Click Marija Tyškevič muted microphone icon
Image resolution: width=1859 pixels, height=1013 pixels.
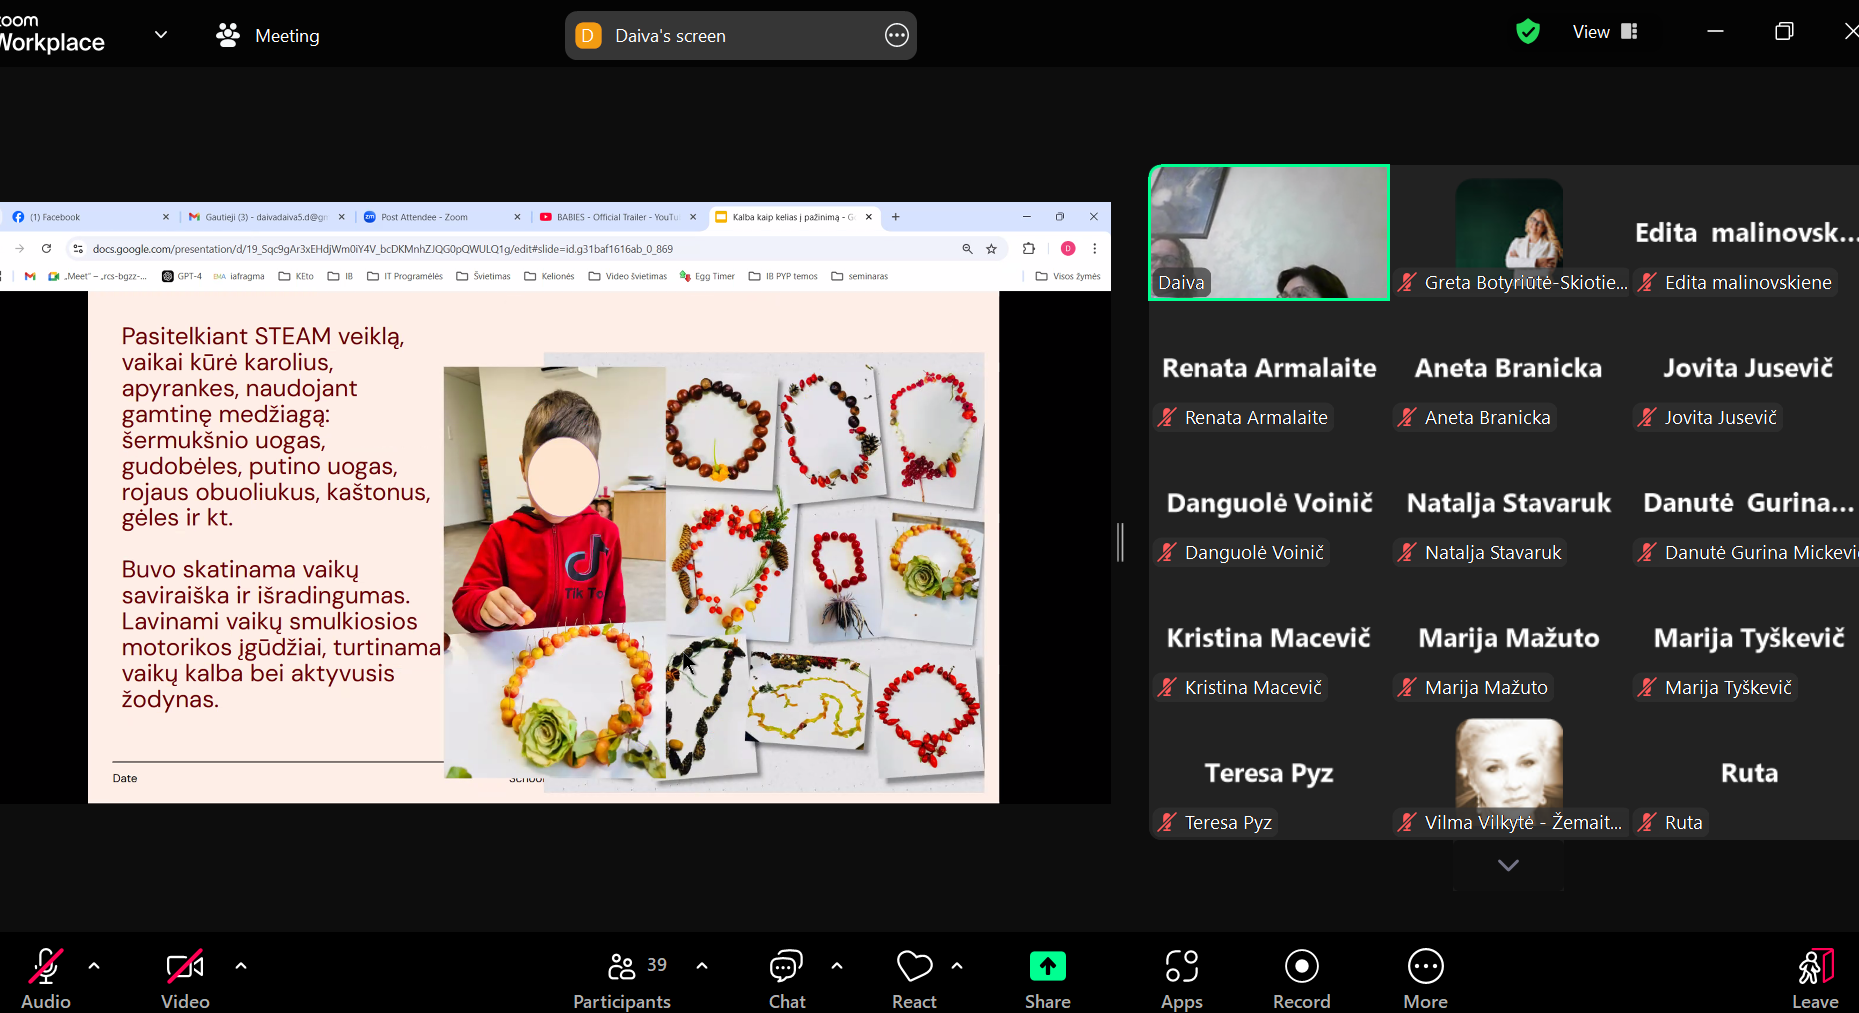coord(1647,688)
